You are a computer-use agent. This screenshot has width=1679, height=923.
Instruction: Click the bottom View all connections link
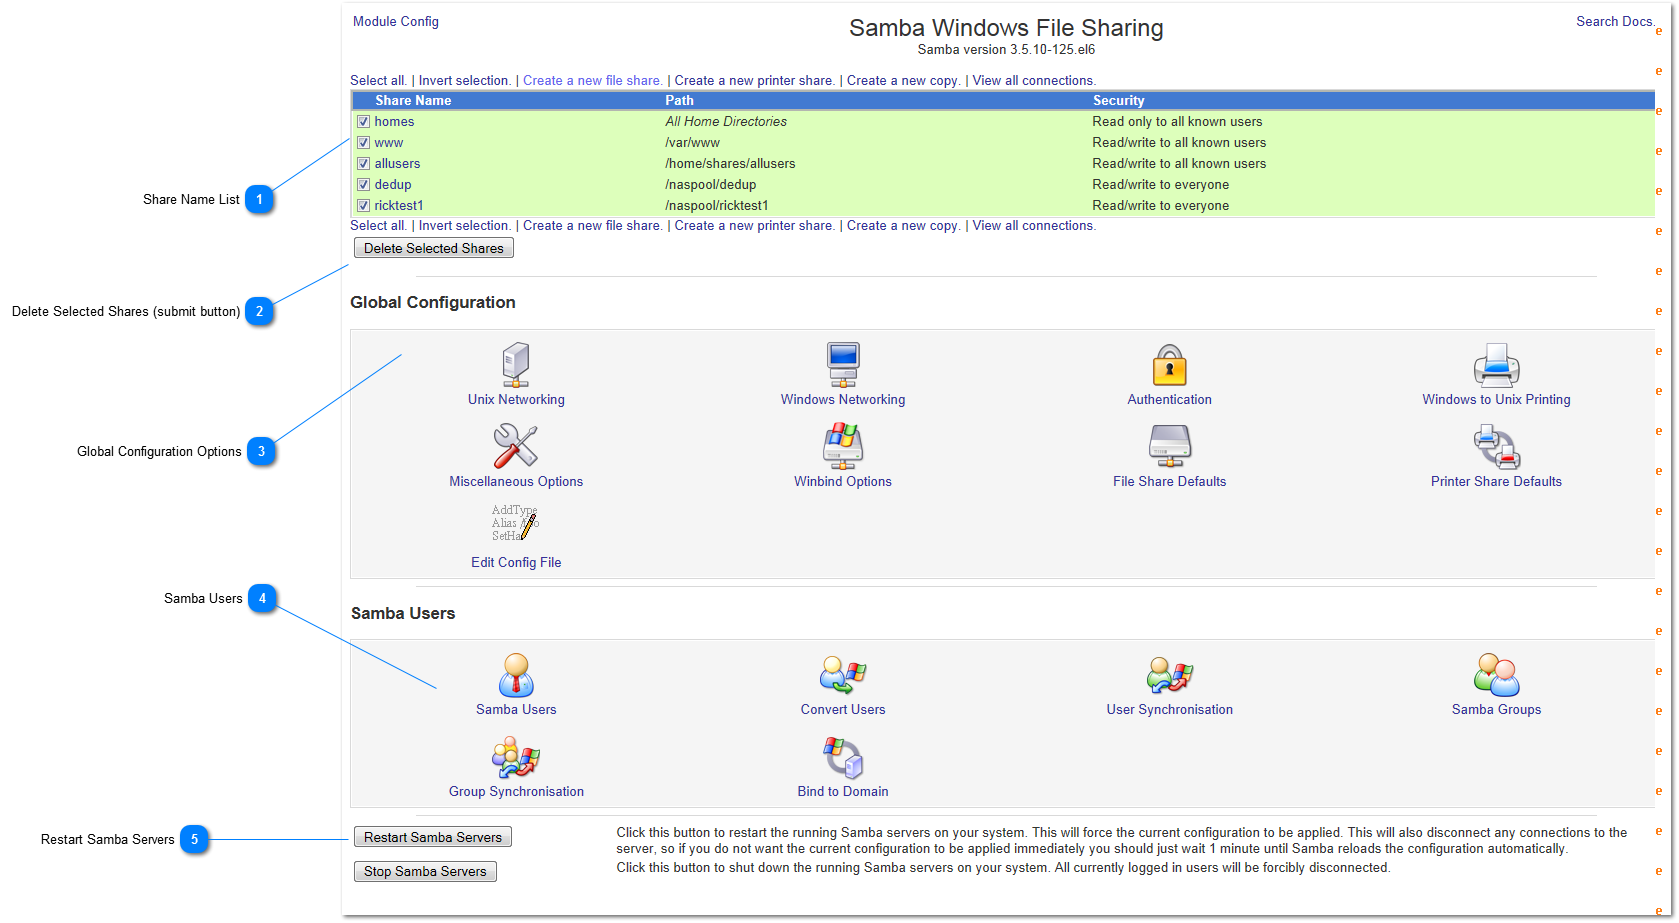tap(1034, 225)
